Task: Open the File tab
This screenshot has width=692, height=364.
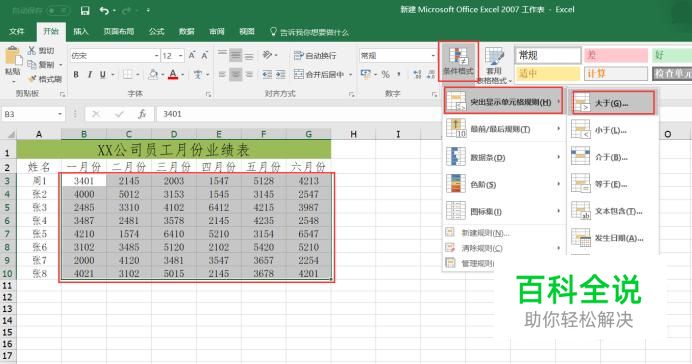Action: 16,32
